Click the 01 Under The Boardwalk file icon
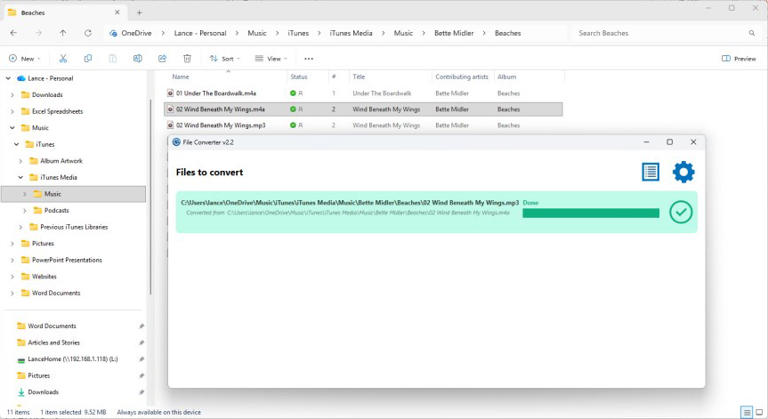 [x=170, y=93]
